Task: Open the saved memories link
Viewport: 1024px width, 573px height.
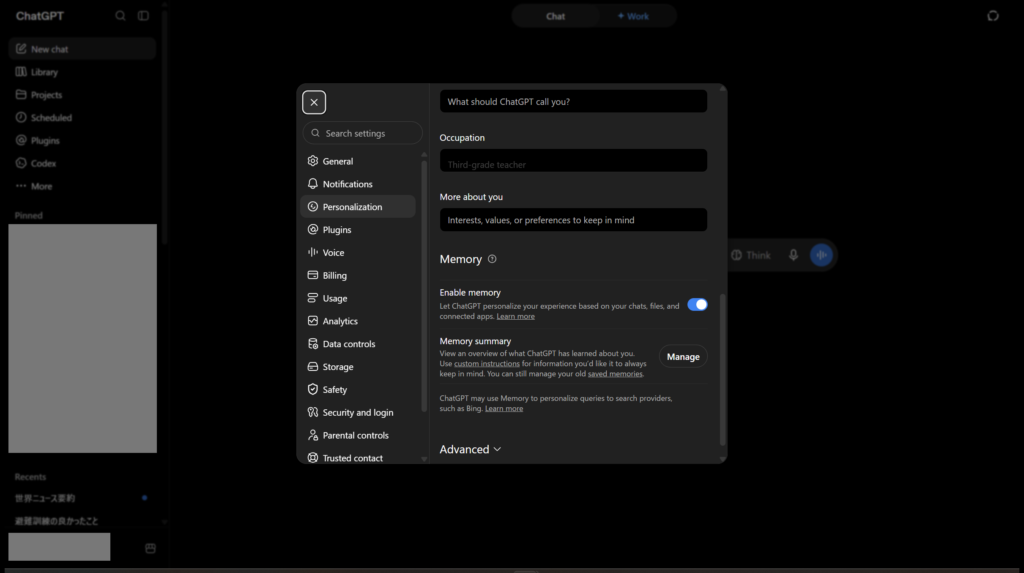Action: click(x=615, y=374)
